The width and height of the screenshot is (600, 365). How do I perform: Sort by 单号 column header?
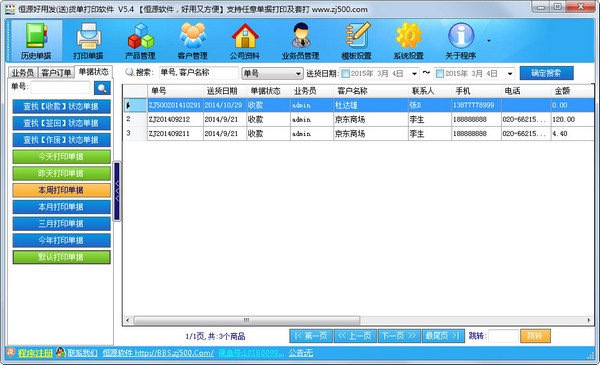175,91
